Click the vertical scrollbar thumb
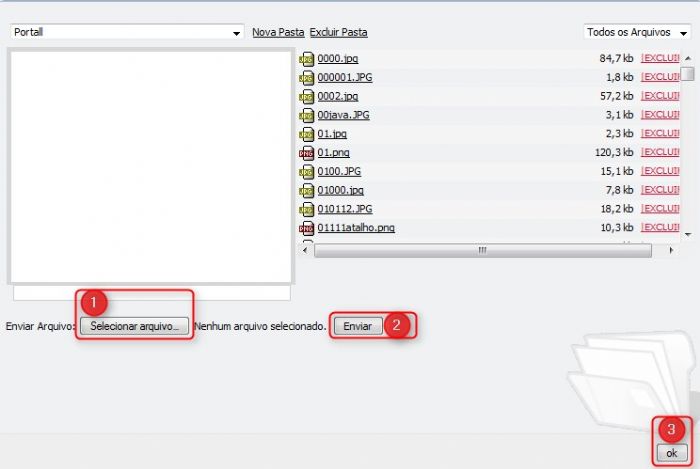Screen dimensions: 700x469 pyautogui.click(x=688, y=74)
